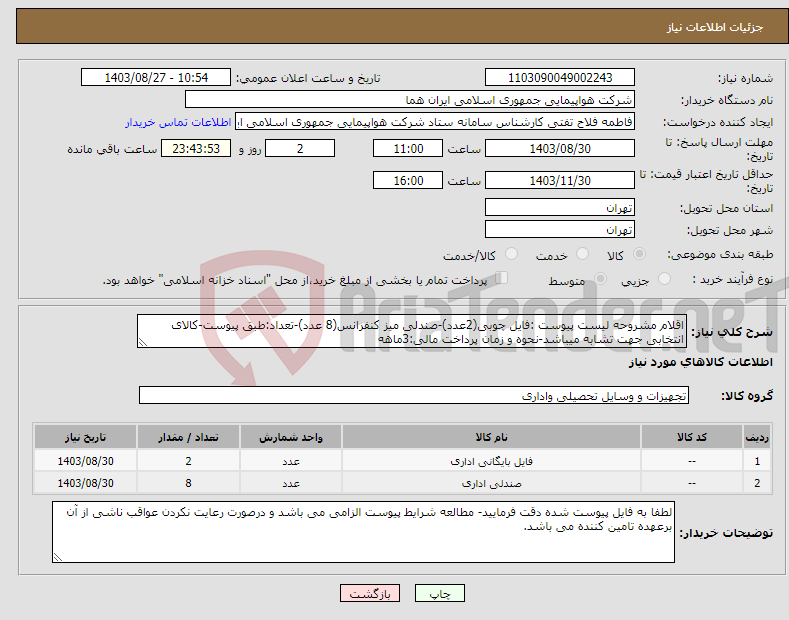Click the announcement date field 1403/08/27 - 10:54

[x=156, y=78]
